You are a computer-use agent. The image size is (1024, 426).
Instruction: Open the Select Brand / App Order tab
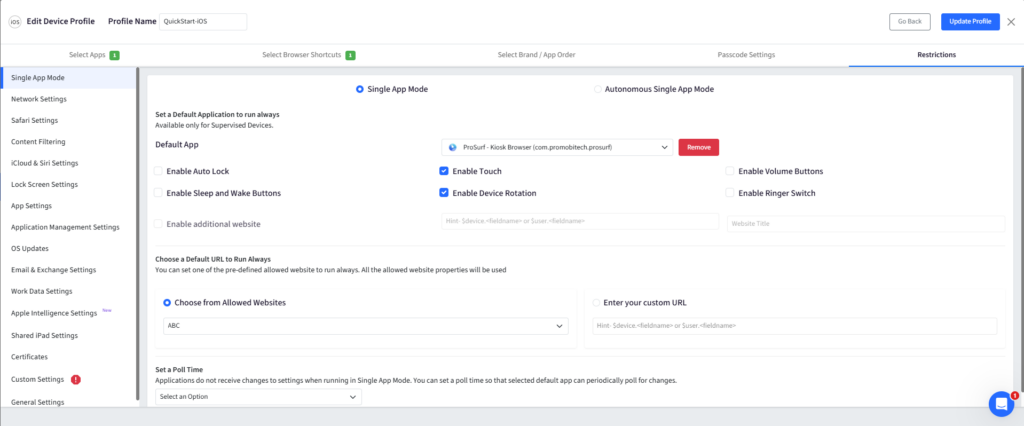[x=536, y=55]
